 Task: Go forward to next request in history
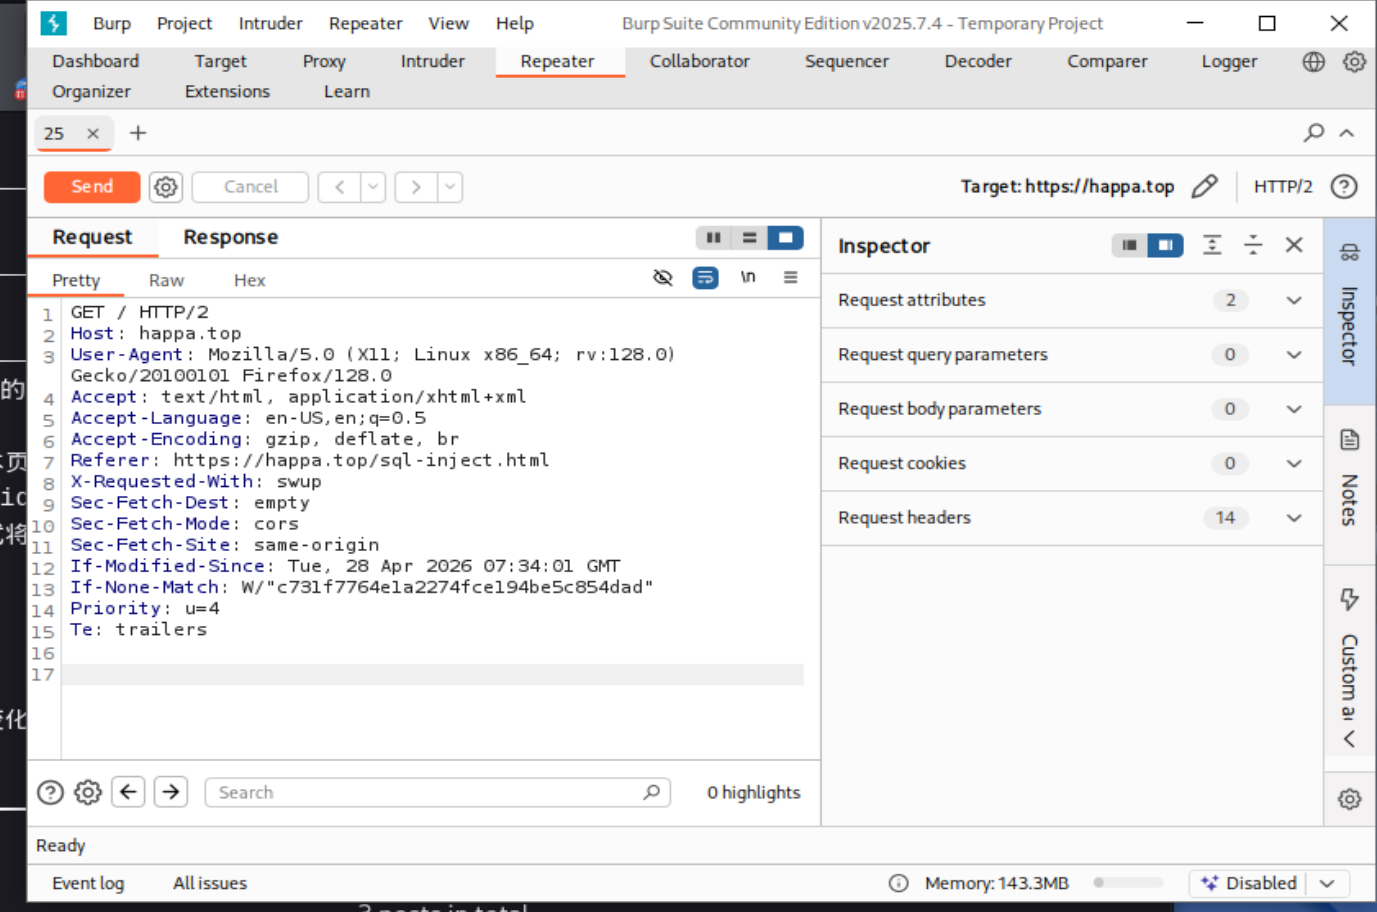(416, 187)
